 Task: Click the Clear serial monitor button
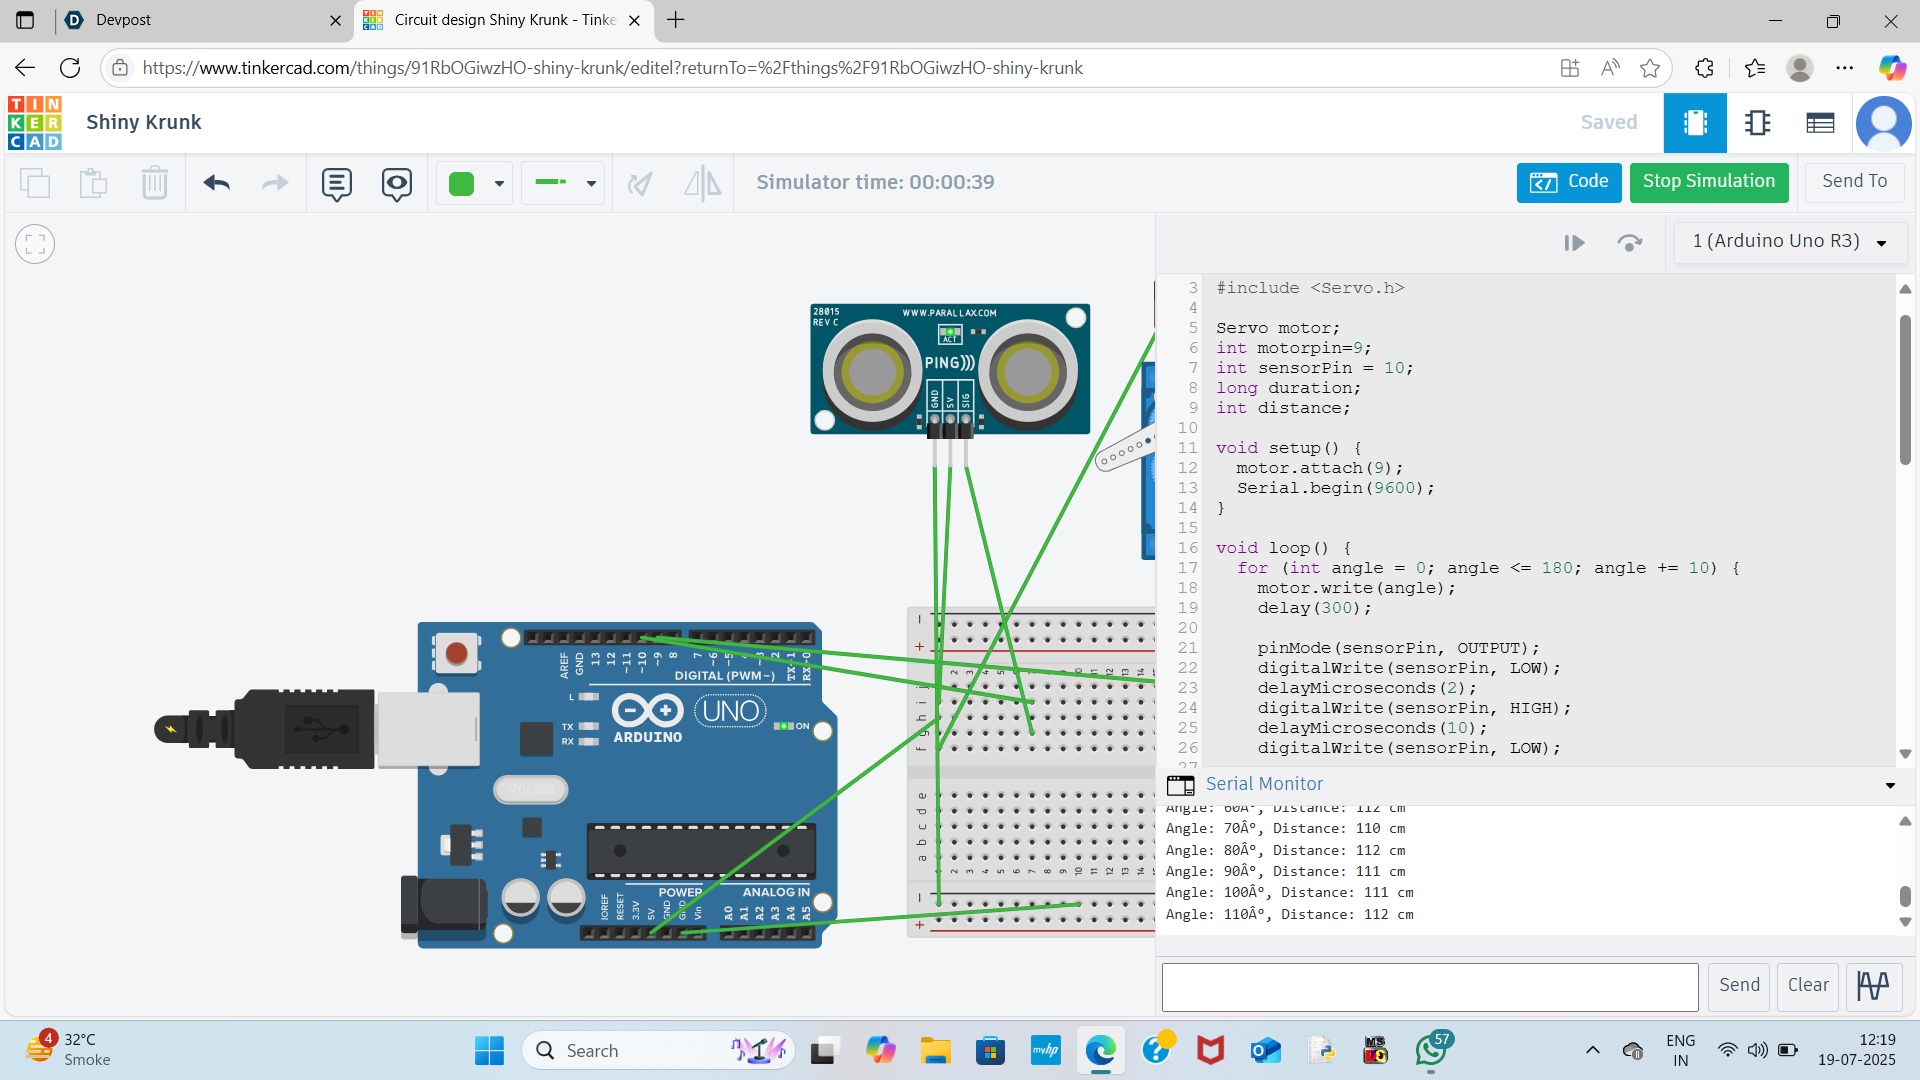pyautogui.click(x=1808, y=986)
